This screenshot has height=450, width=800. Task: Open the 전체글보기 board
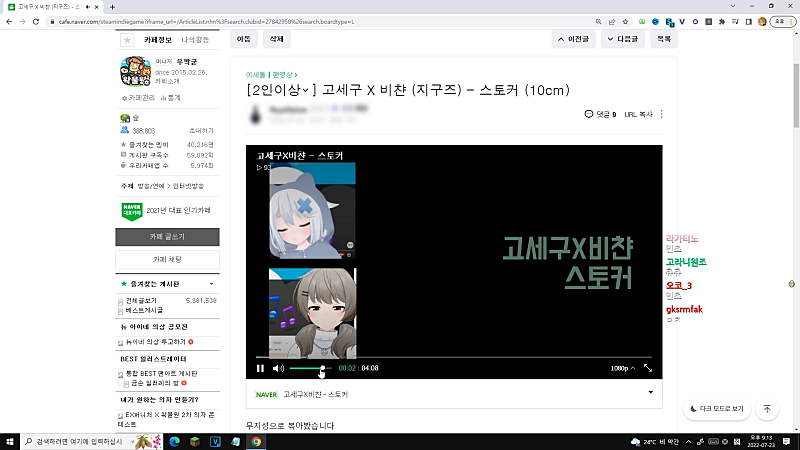coord(141,301)
